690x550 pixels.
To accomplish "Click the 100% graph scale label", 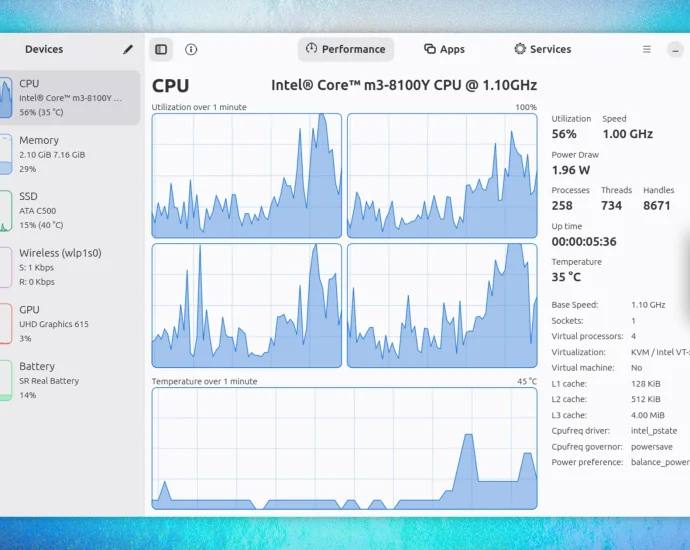I will click(526, 107).
